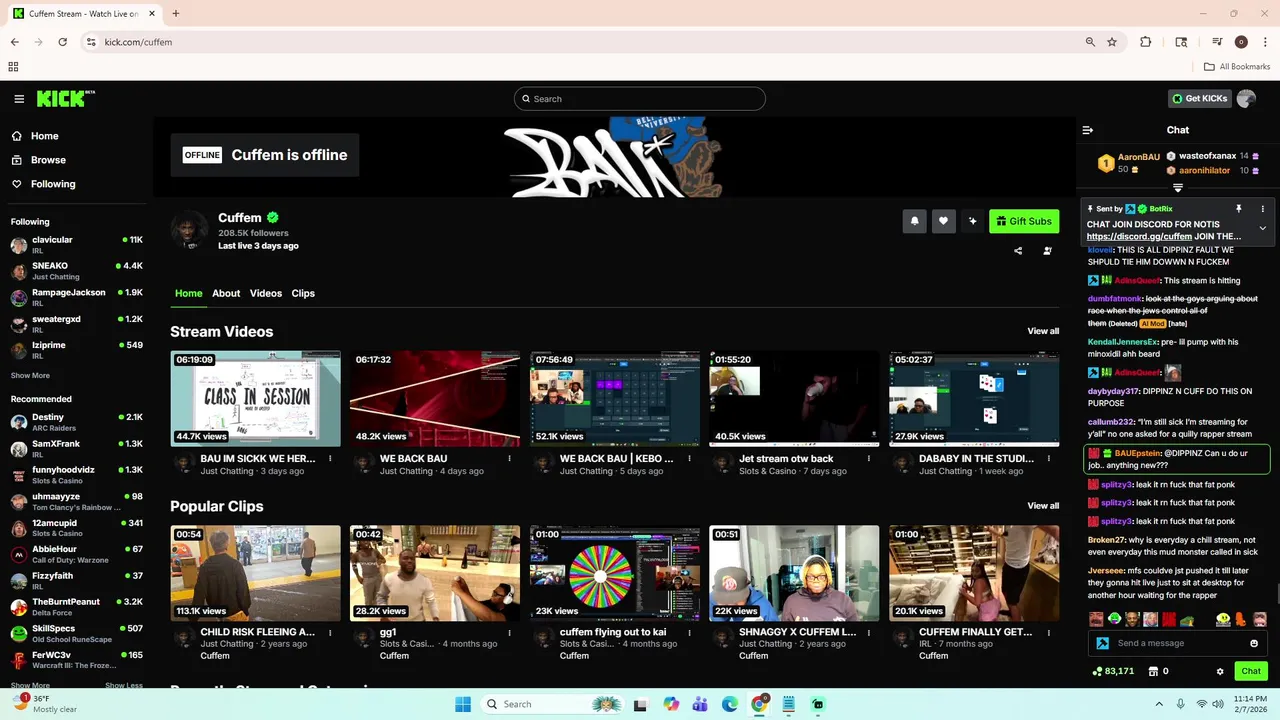Viewport: 1280px width, 720px height.
Task: Reload the page
Action: point(62,42)
